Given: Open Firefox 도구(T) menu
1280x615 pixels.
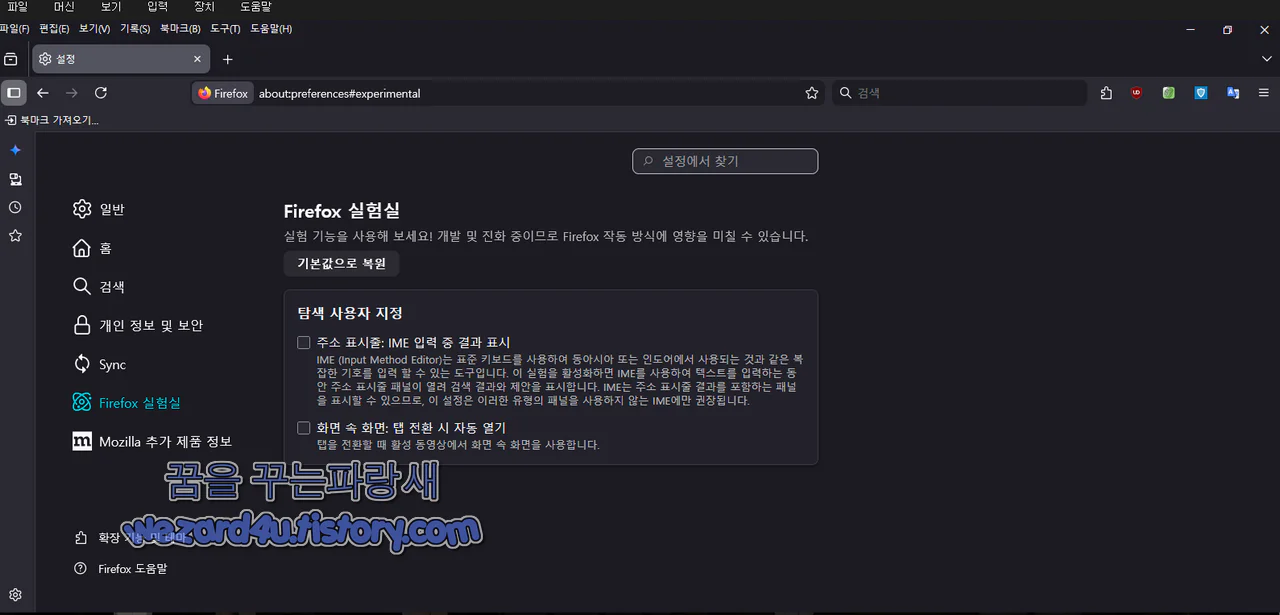Looking at the screenshot, I should pos(225,29).
